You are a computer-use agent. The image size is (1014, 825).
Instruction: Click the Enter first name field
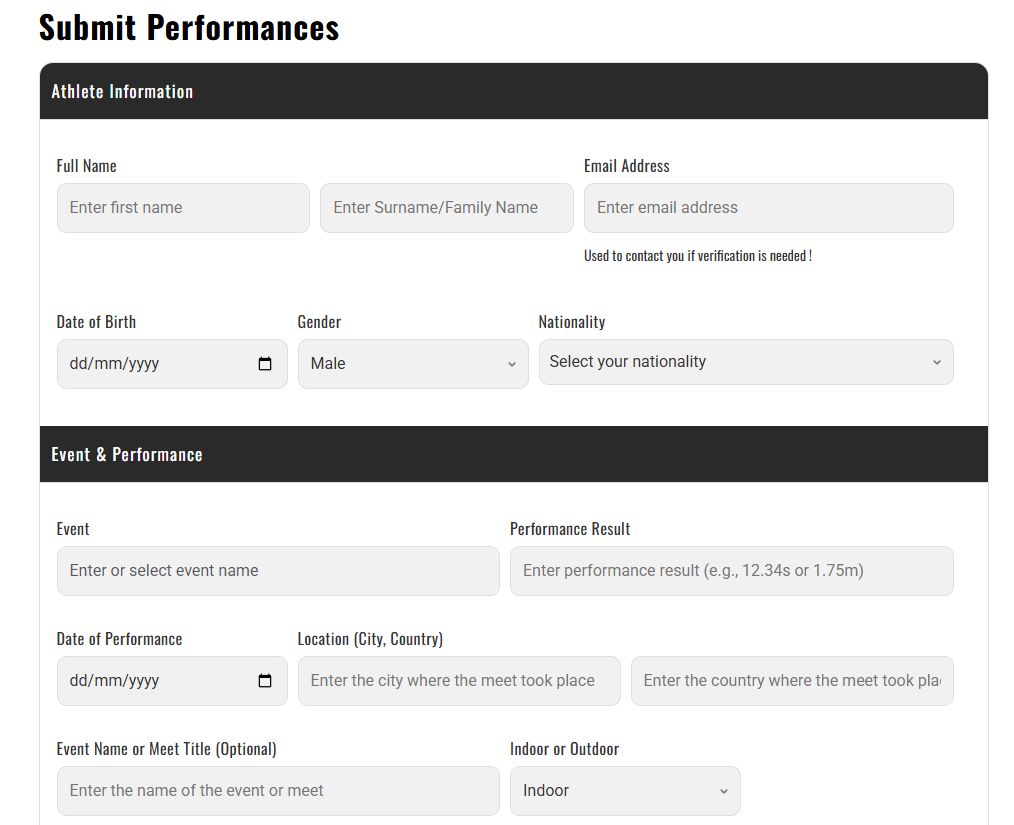(x=183, y=208)
